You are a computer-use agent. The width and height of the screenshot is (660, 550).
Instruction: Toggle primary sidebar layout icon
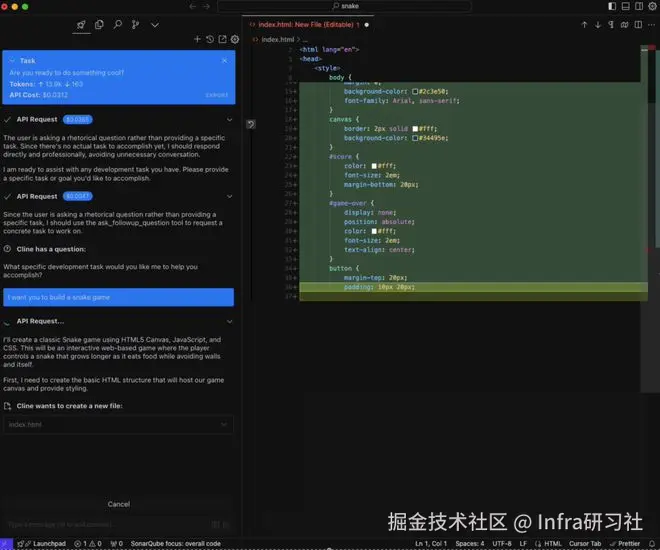(612, 6)
